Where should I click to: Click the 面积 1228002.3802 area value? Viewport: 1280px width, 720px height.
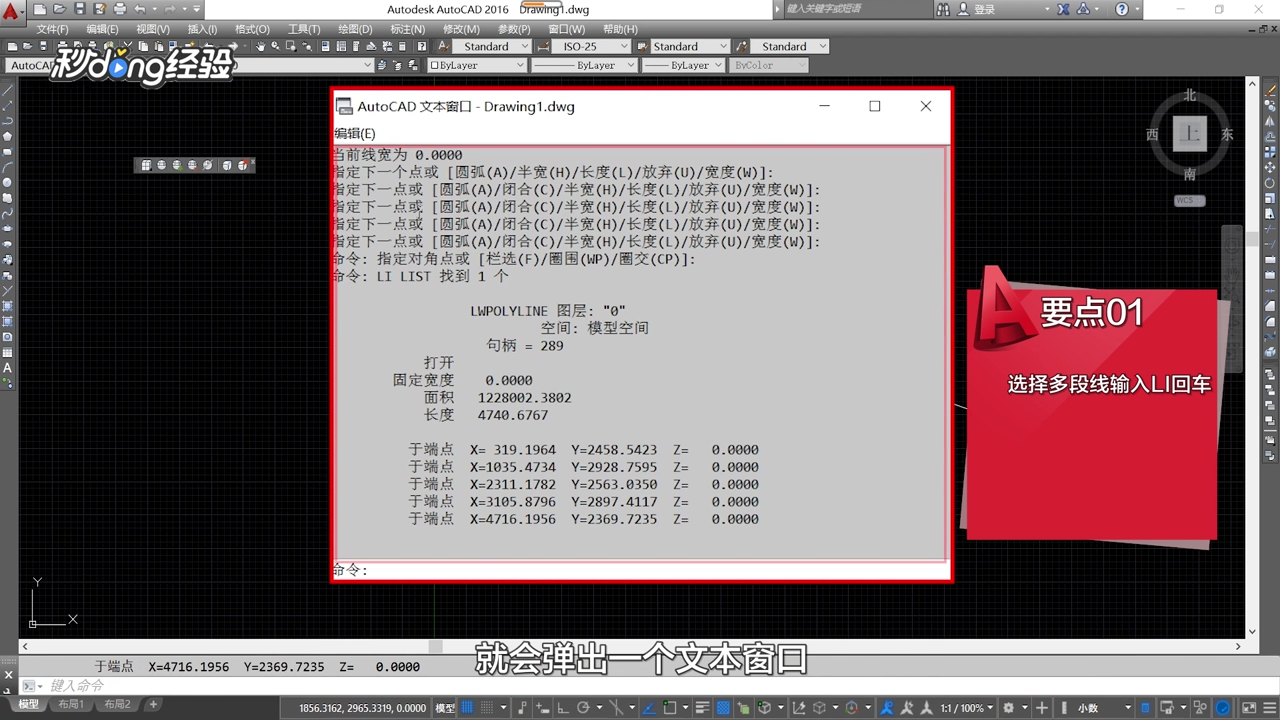[x=524, y=398]
